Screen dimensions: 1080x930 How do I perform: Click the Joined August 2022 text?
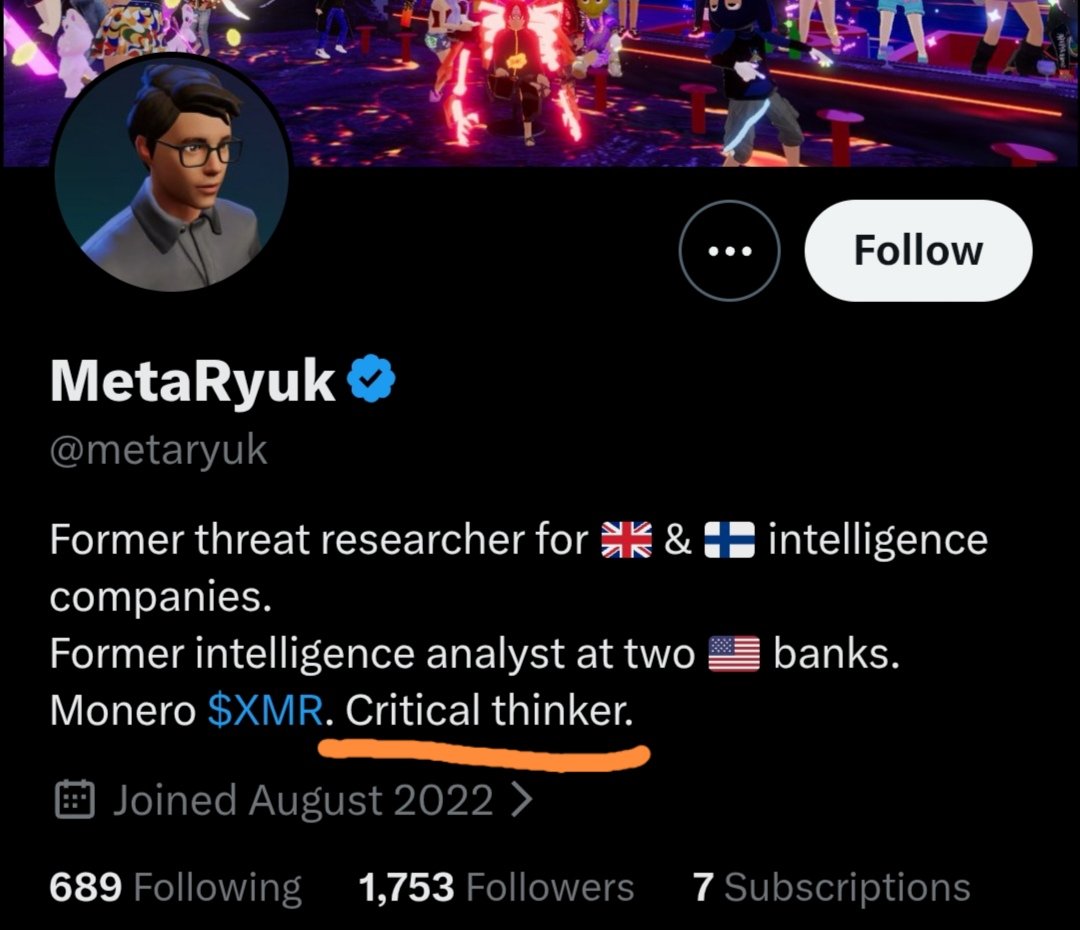(303, 800)
